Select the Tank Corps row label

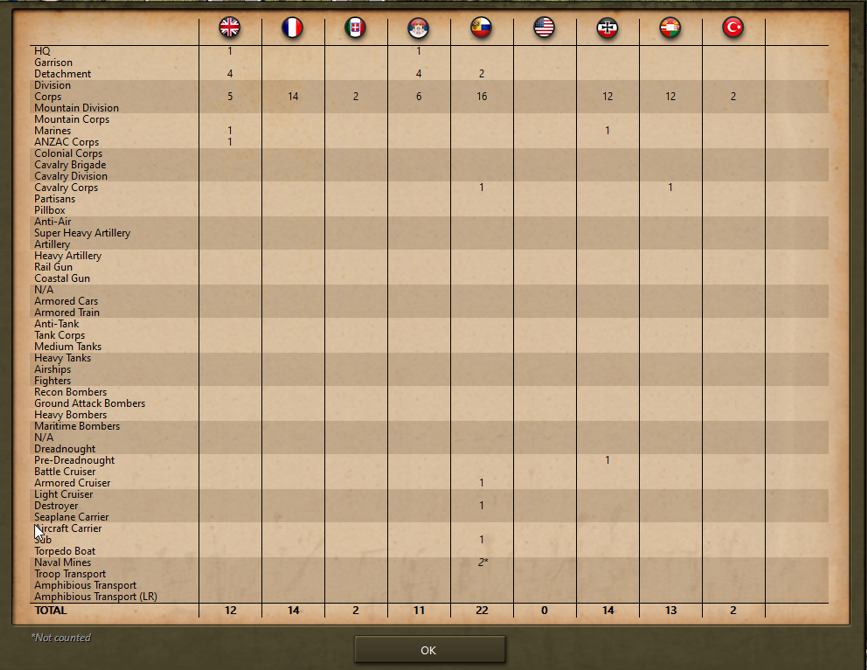click(x=60, y=335)
